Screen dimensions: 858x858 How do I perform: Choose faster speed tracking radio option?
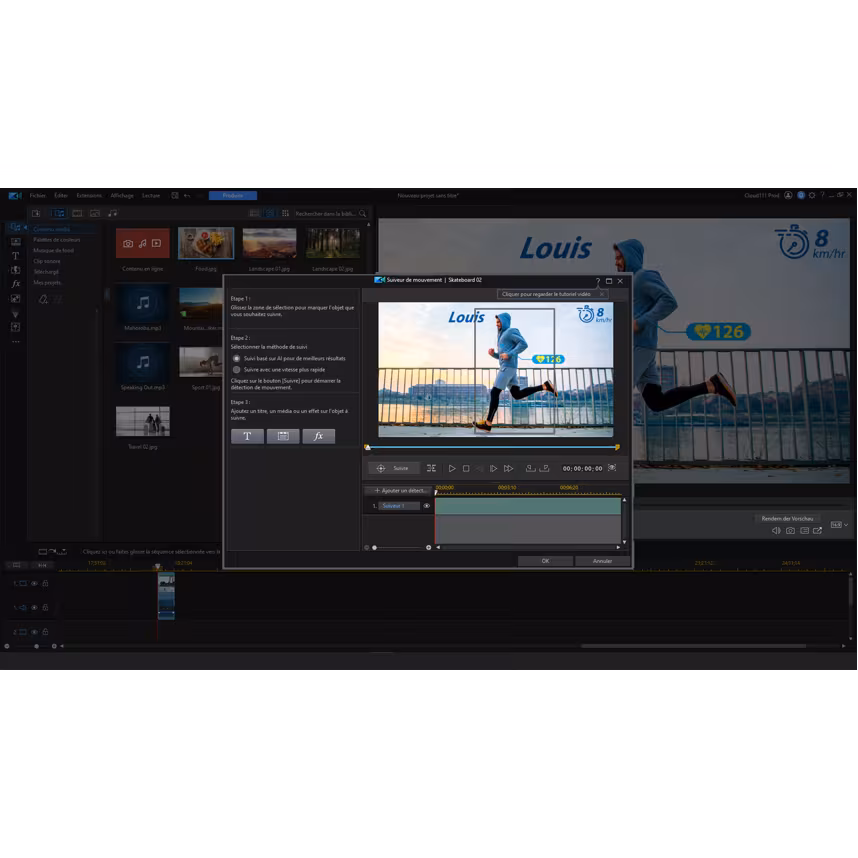[x=236, y=369]
